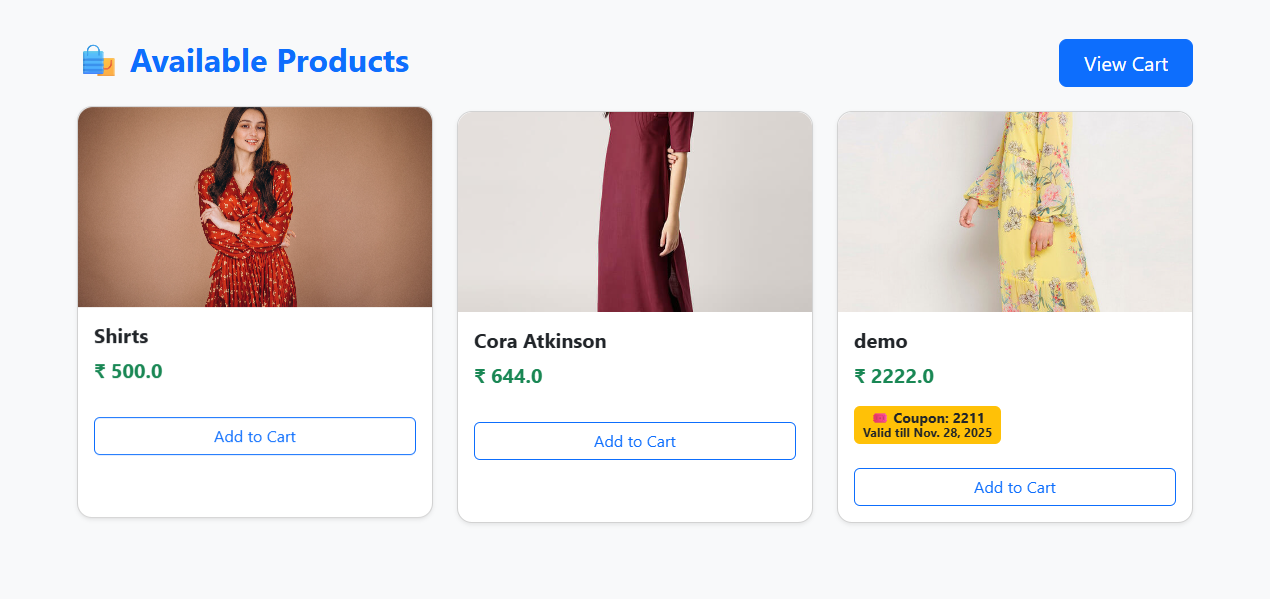Click the rupee symbol on the demo product price
This screenshot has width=1270, height=599.
pos(860,376)
